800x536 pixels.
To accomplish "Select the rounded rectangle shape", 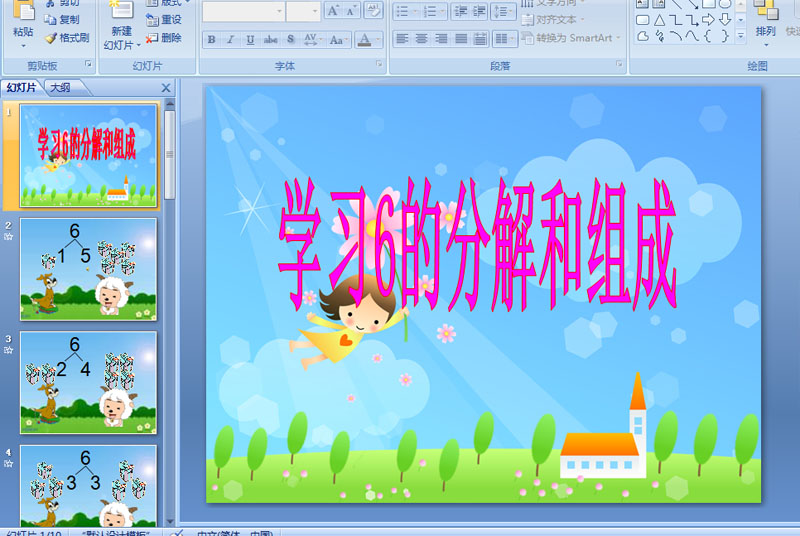I will [x=642, y=20].
